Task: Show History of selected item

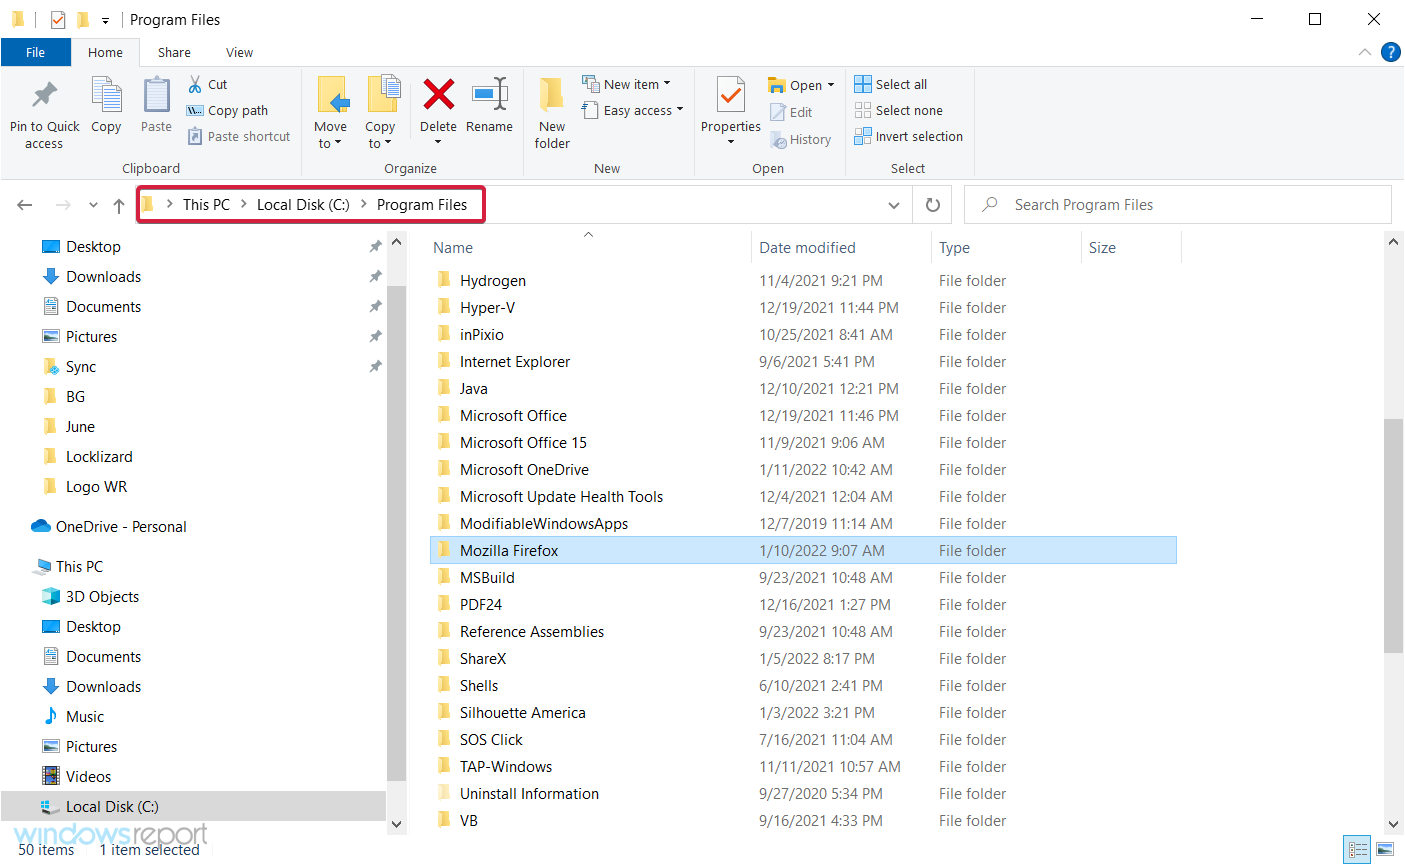Action: (801, 140)
